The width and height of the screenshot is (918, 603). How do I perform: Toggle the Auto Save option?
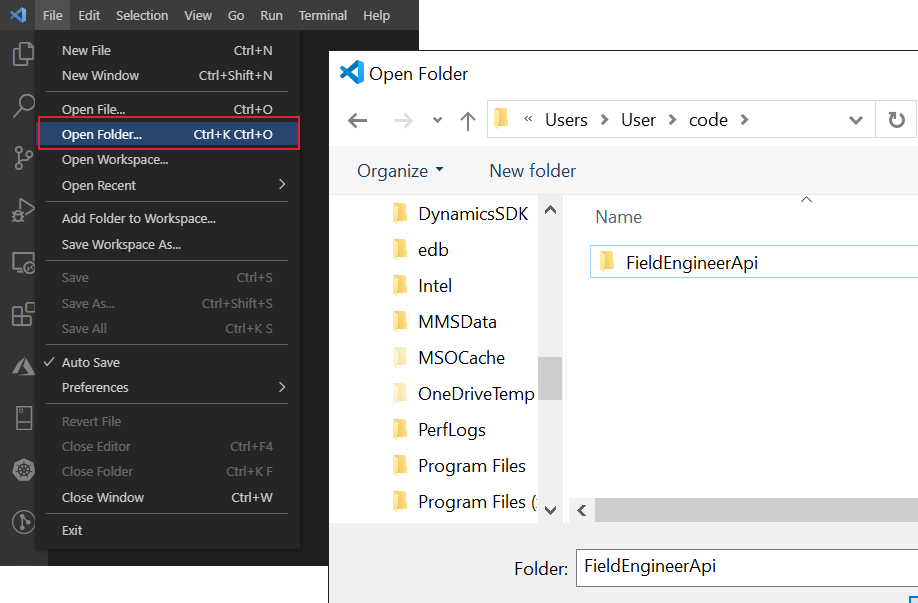[x=167, y=362]
